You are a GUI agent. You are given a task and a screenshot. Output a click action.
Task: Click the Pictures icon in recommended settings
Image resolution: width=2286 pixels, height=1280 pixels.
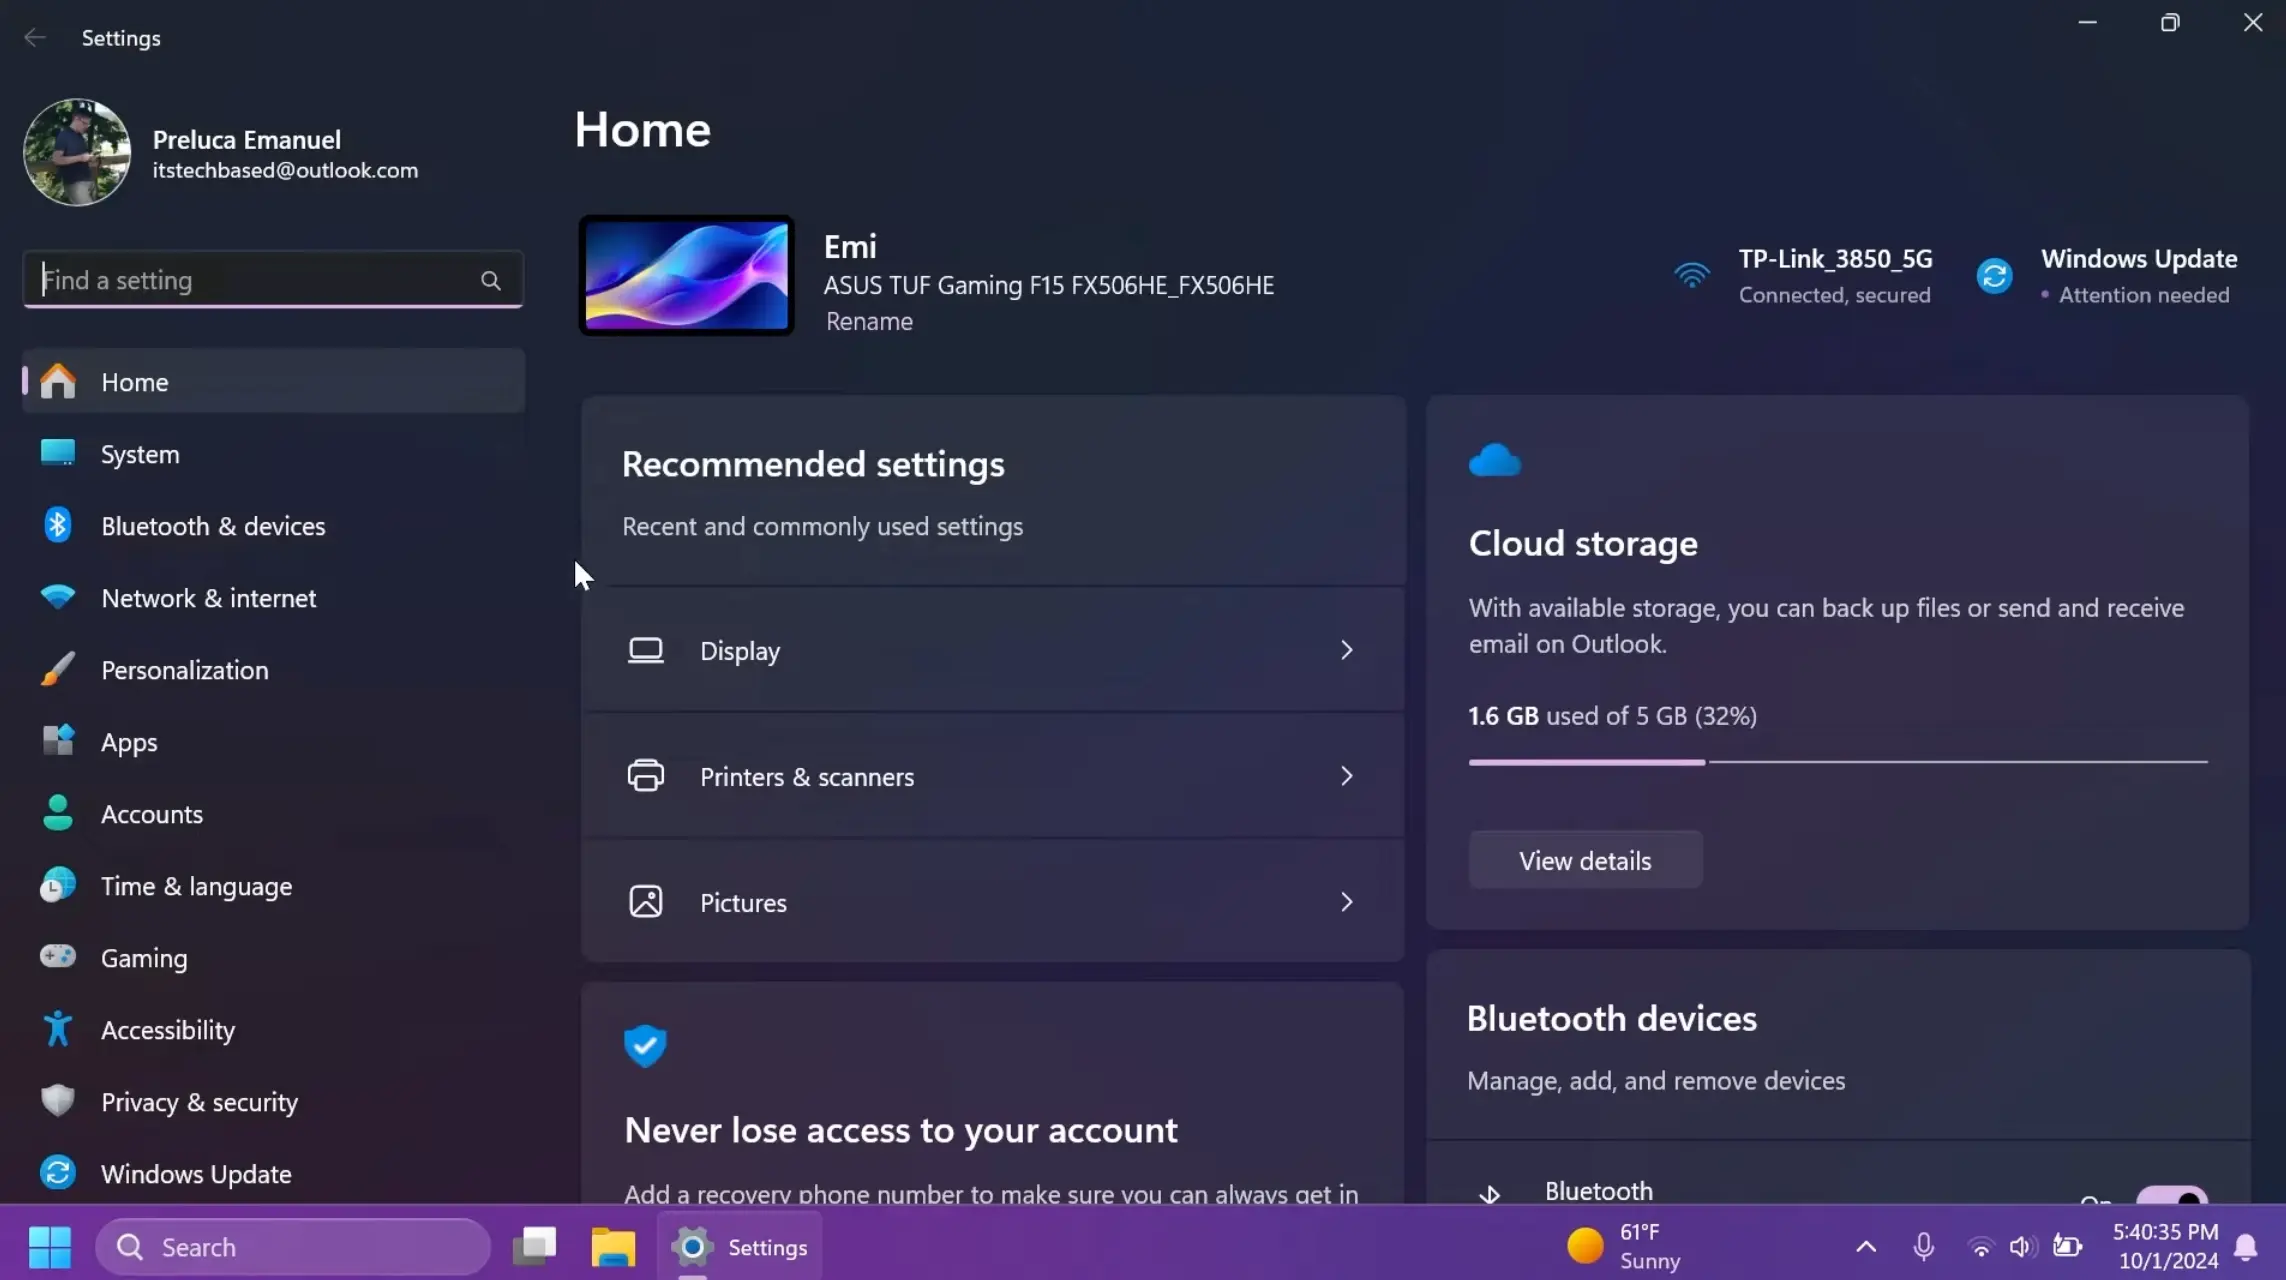tap(646, 902)
